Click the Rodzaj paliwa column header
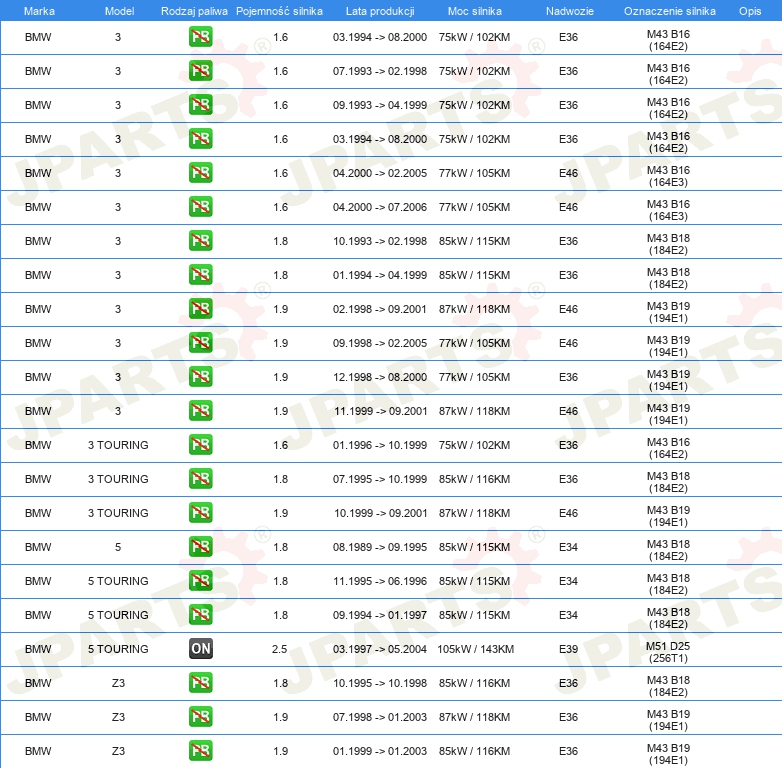782x768 pixels. pyautogui.click(x=194, y=11)
